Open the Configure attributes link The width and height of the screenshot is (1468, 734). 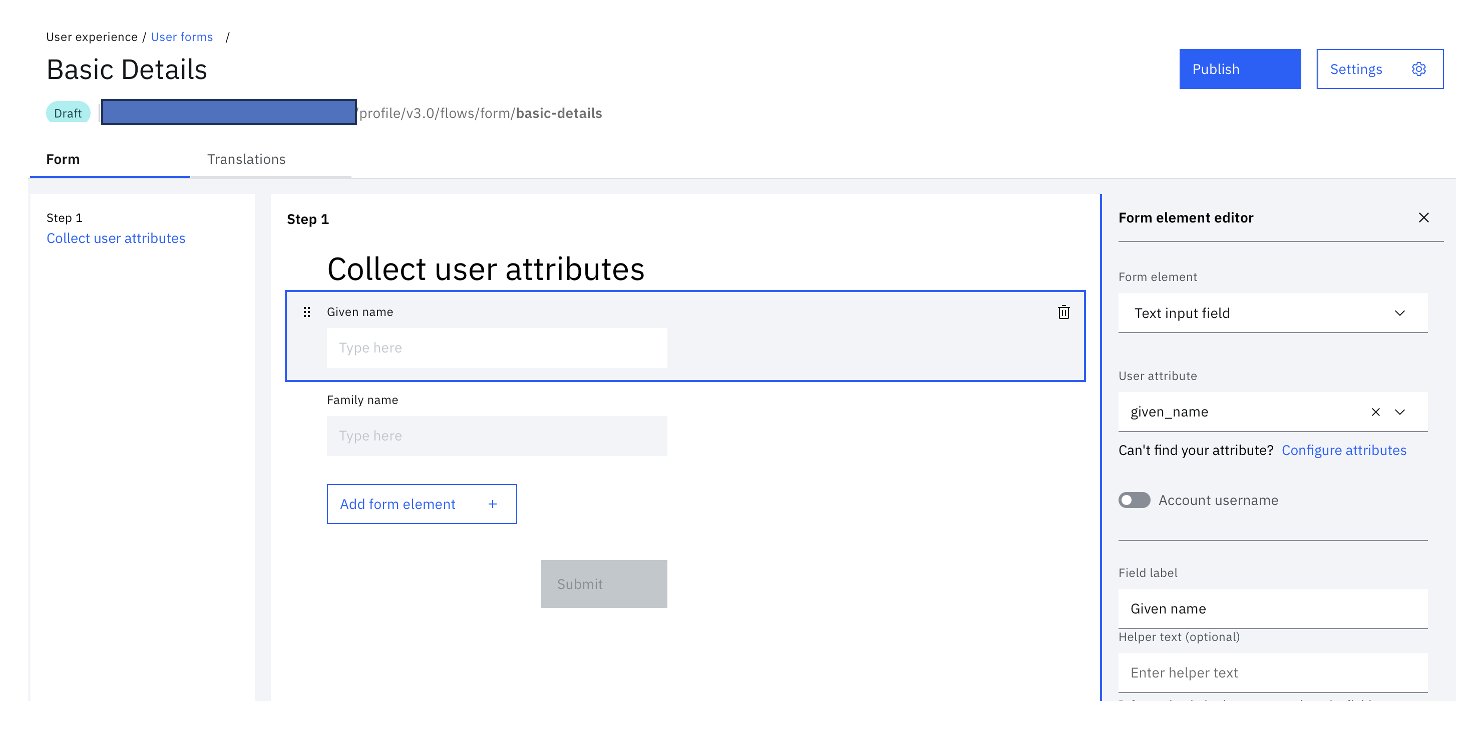1344,450
